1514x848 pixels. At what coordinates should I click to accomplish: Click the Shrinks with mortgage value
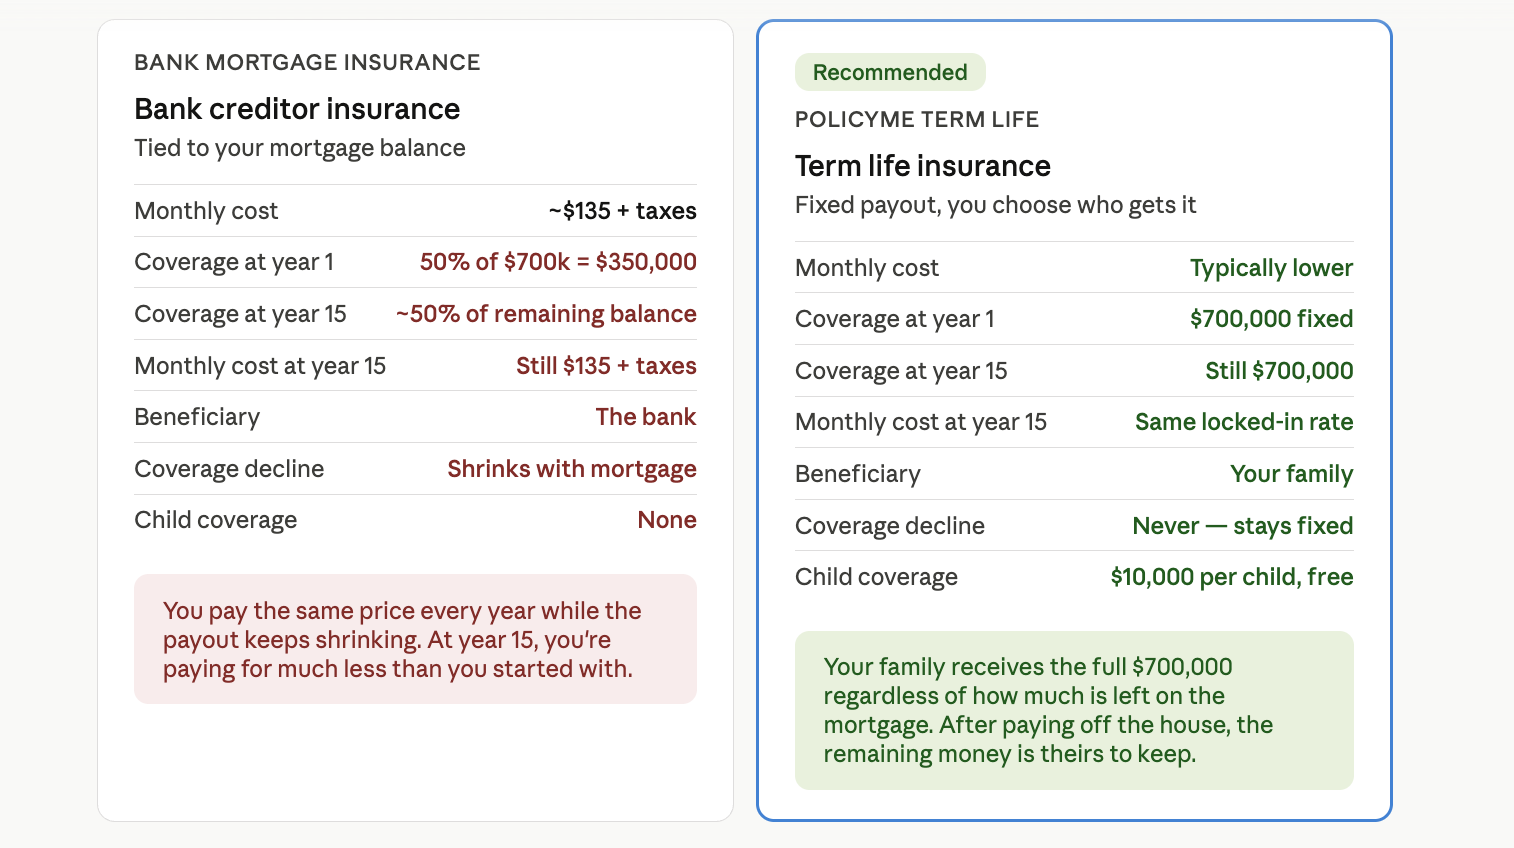(x=572, y=469)
